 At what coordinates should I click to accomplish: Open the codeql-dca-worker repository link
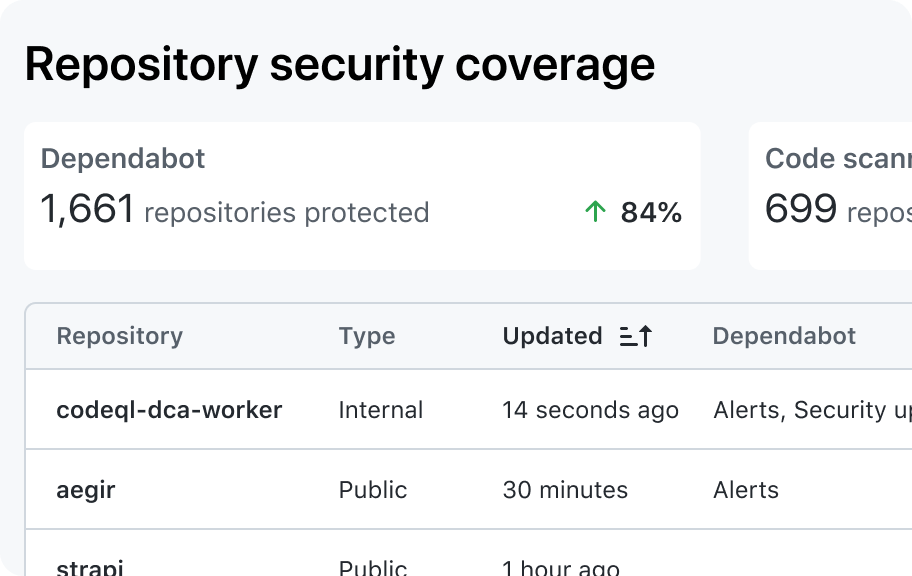pos(169,410)
